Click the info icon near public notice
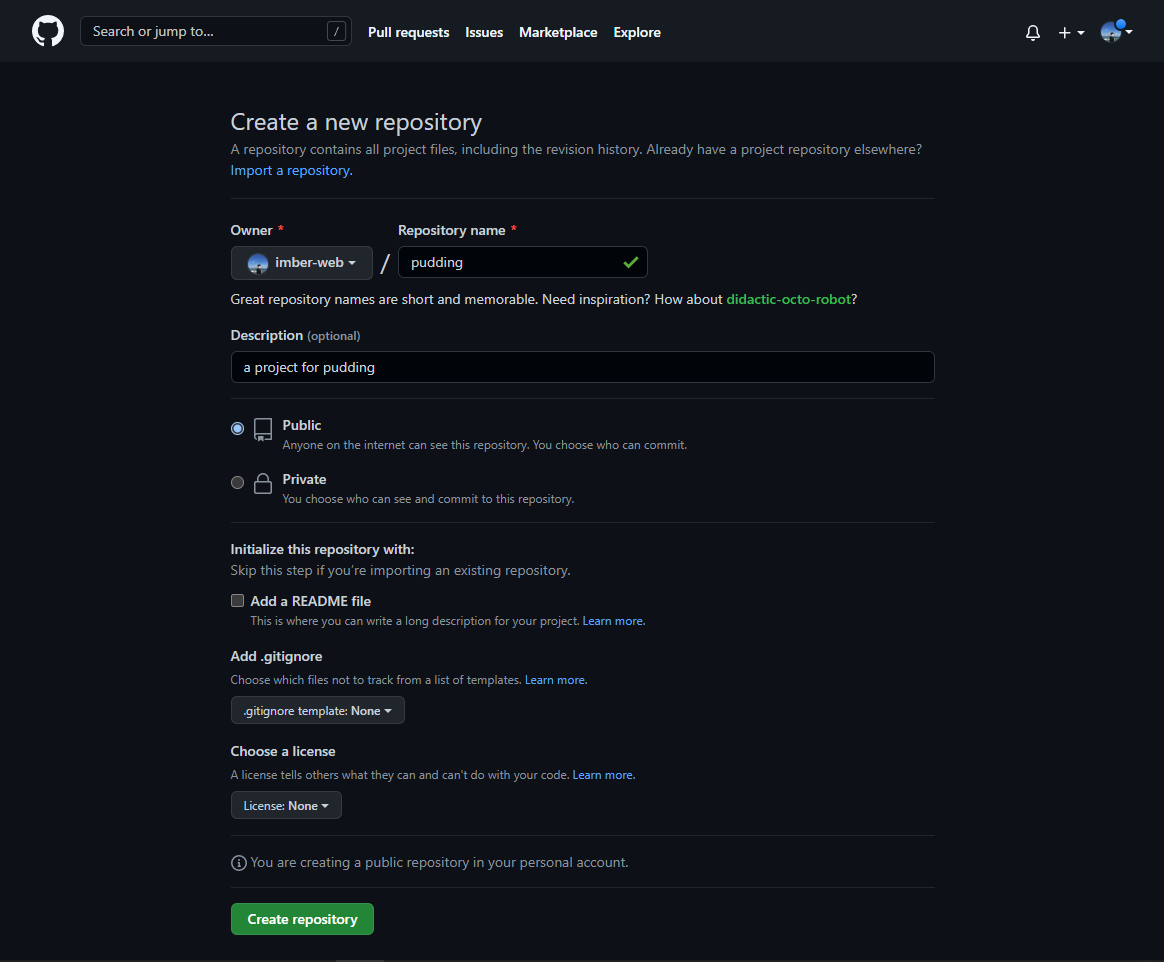The width and height of the screenshot is (1164, 962). pyautogui.click(x=238, y=863)
